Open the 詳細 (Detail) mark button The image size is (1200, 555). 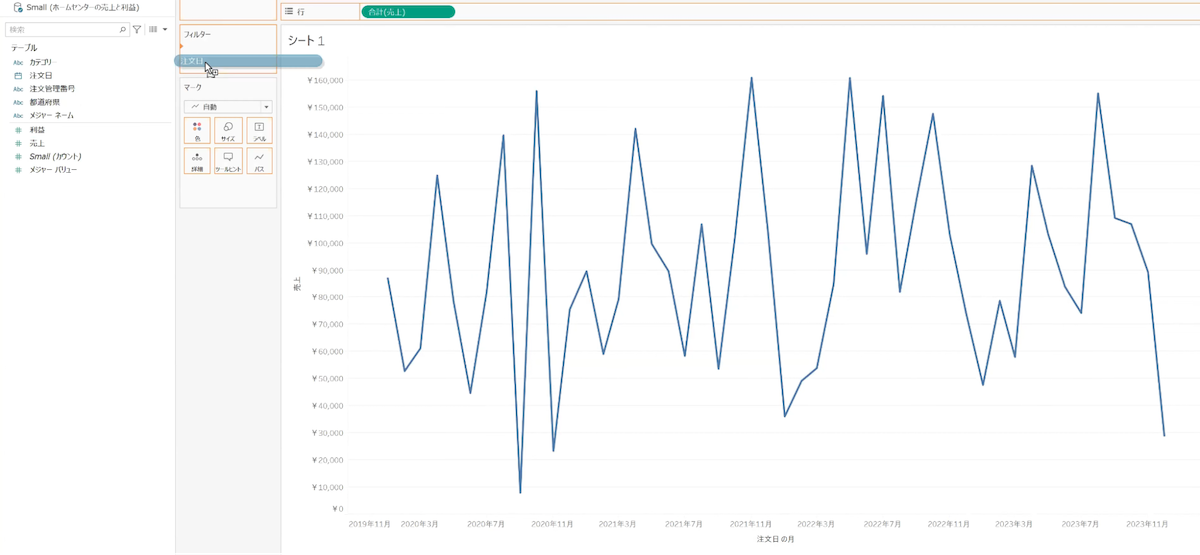(x=197, y=162)
